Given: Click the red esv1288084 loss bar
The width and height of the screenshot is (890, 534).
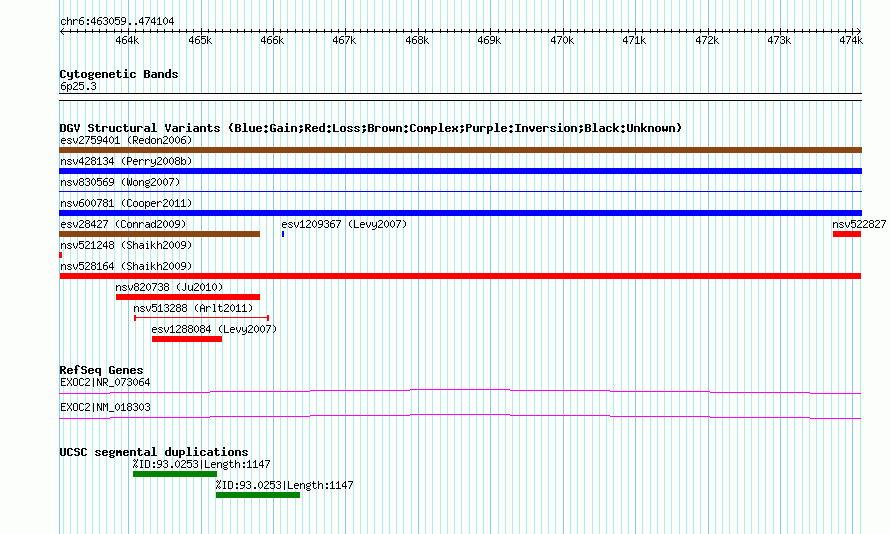Looking at the screenshot, I should coord(187,339).
